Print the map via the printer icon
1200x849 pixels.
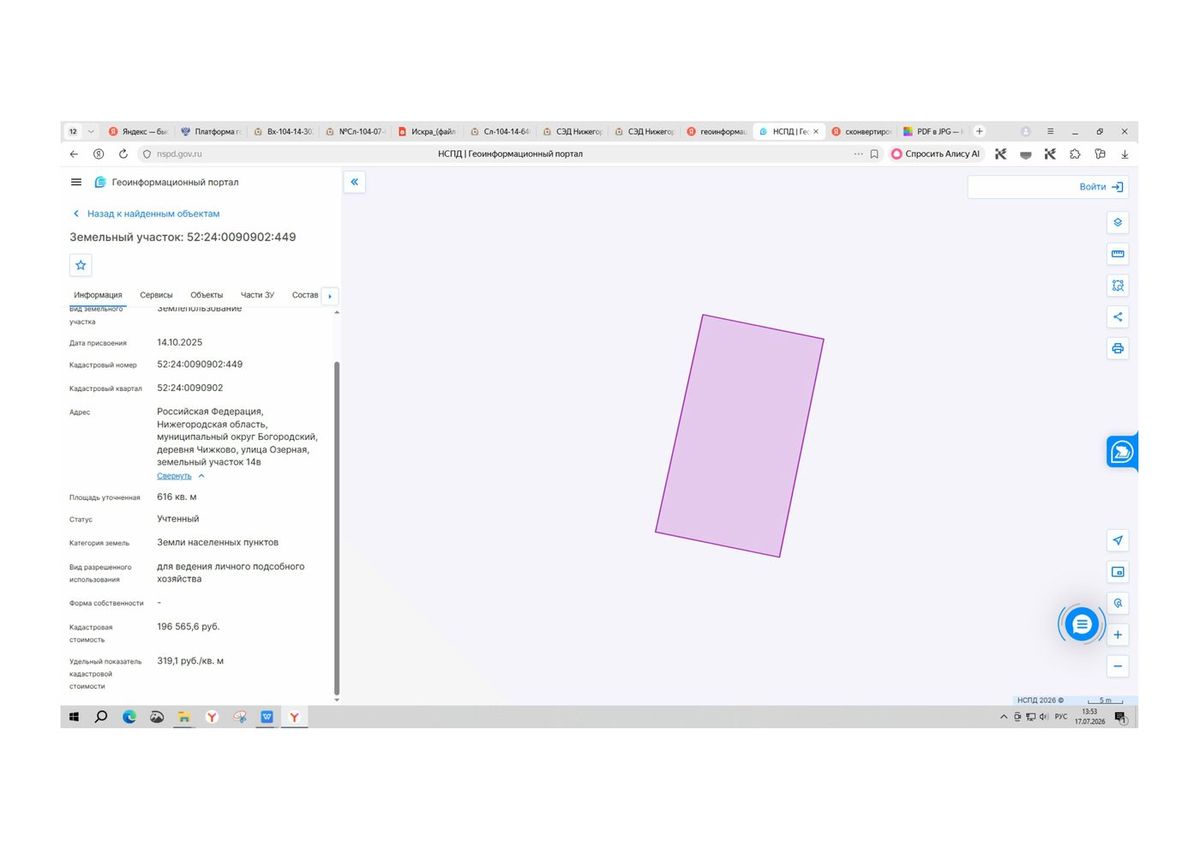click(x=1118, y=349)
